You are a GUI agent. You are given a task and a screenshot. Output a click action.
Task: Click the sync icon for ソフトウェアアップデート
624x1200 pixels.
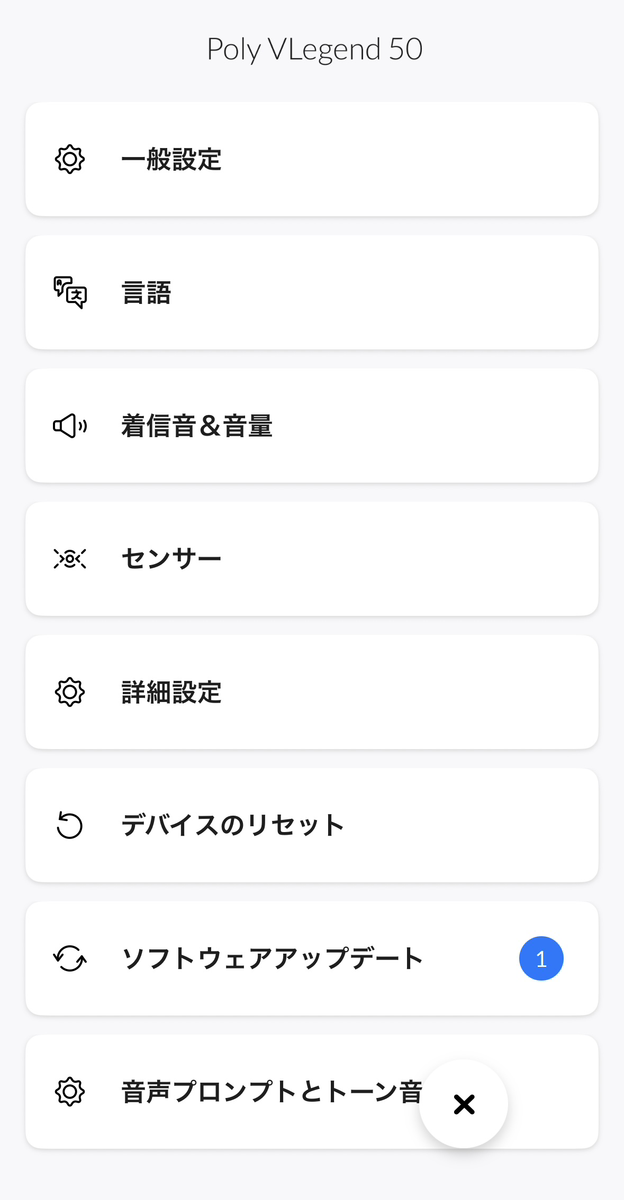(x=69, y=959)
